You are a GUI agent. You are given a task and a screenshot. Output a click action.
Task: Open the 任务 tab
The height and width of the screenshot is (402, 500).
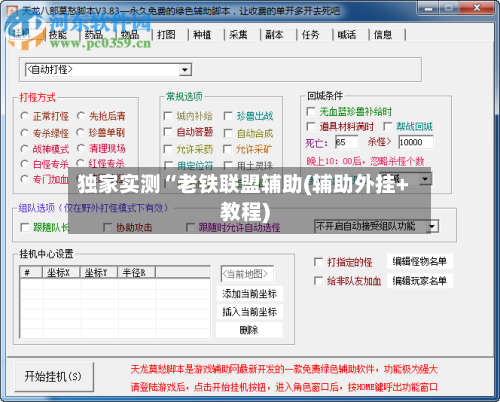(x=310, y=35)
